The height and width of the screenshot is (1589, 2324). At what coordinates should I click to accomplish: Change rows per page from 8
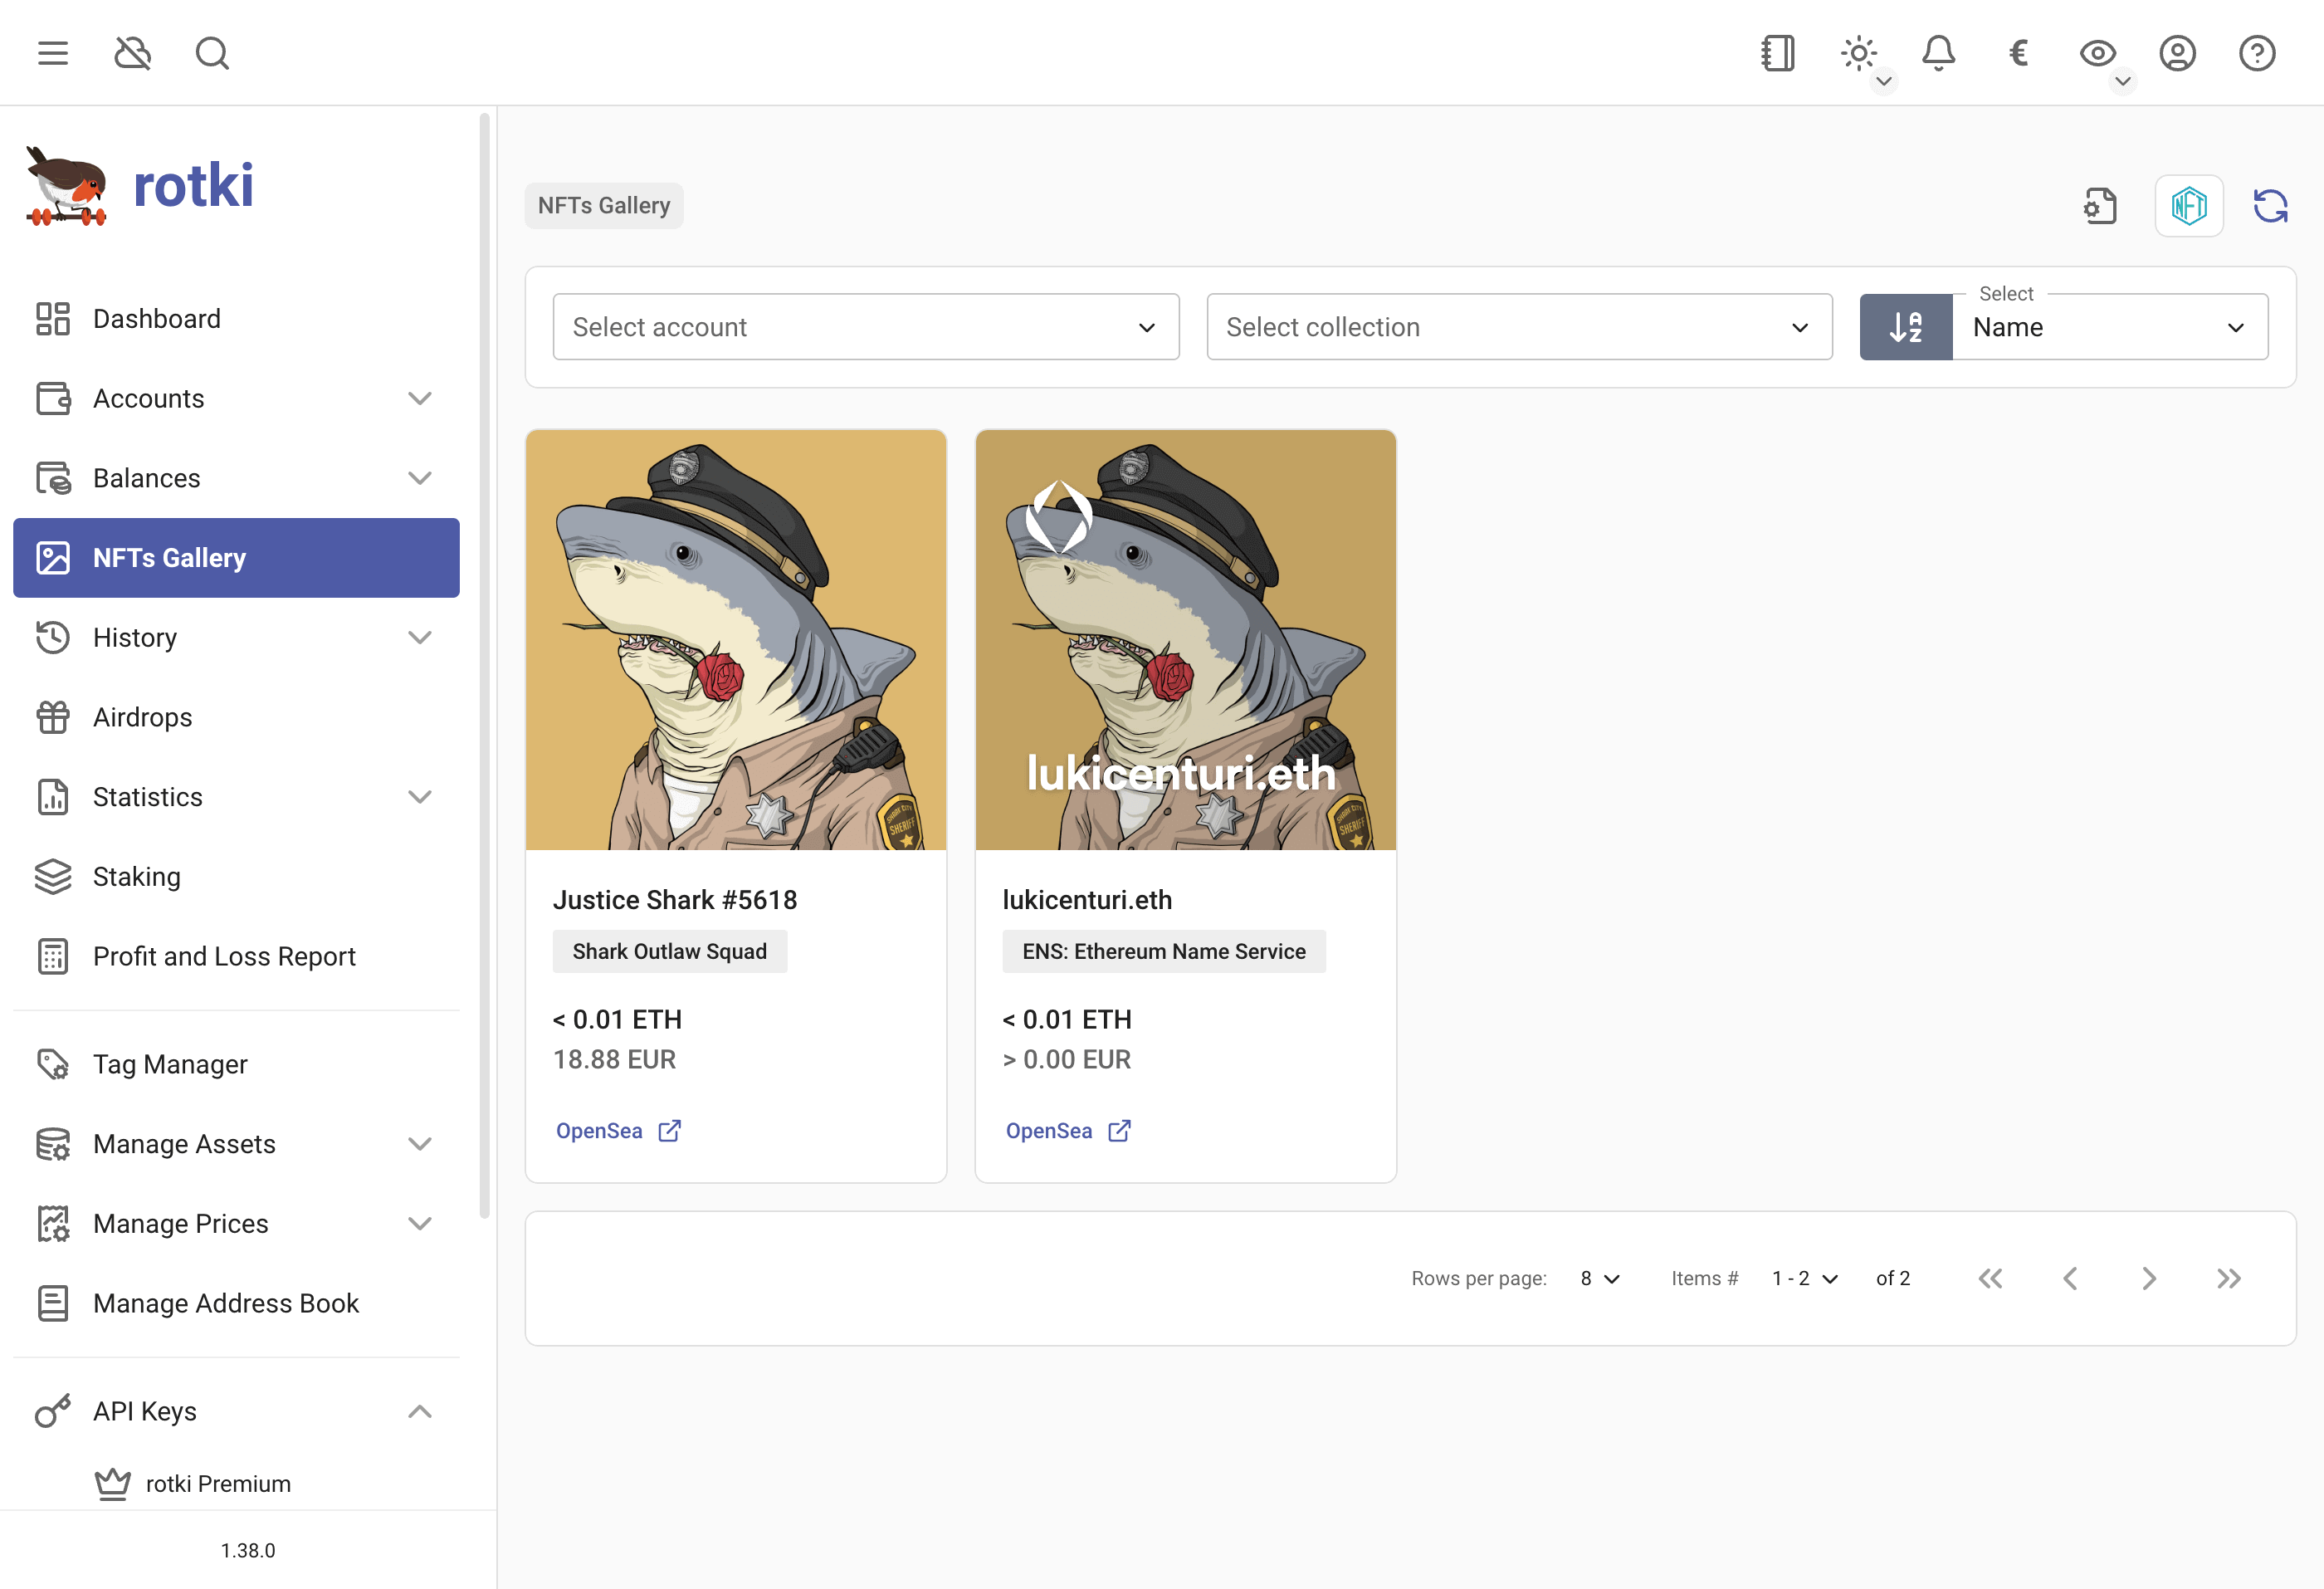pyautogui.click(x=1600, y=1278)
